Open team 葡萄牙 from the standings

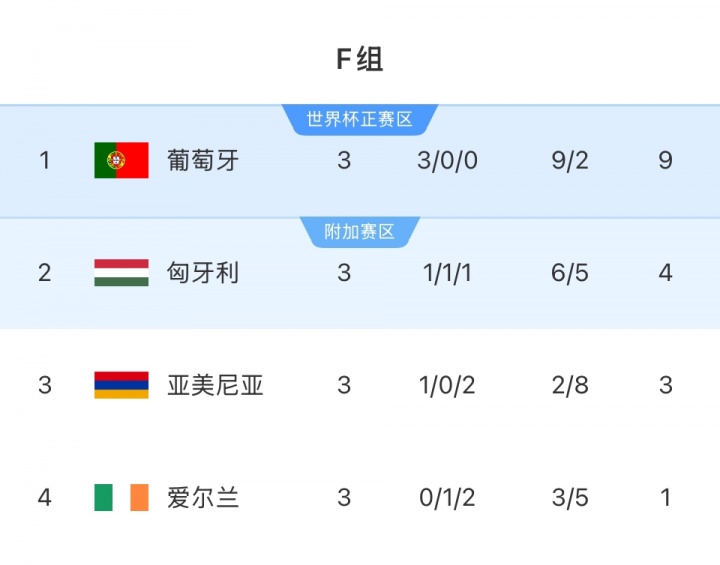[x=203, y=160]
